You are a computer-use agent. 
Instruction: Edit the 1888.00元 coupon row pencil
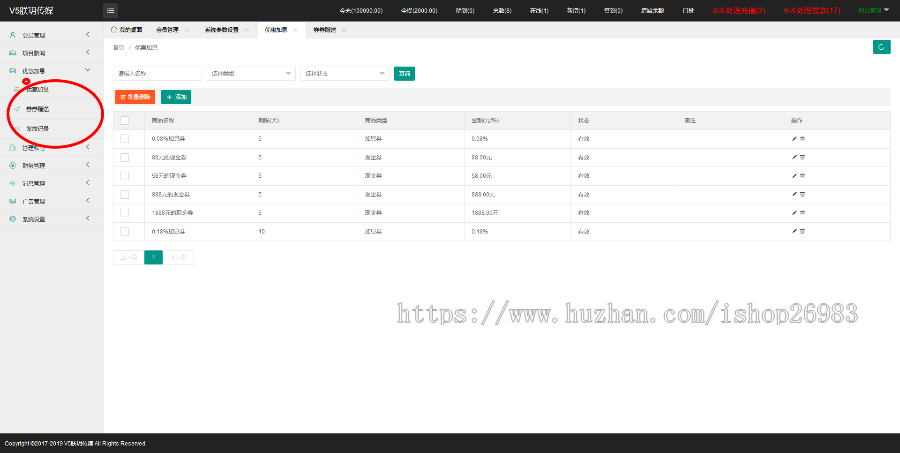pos(794,213)
